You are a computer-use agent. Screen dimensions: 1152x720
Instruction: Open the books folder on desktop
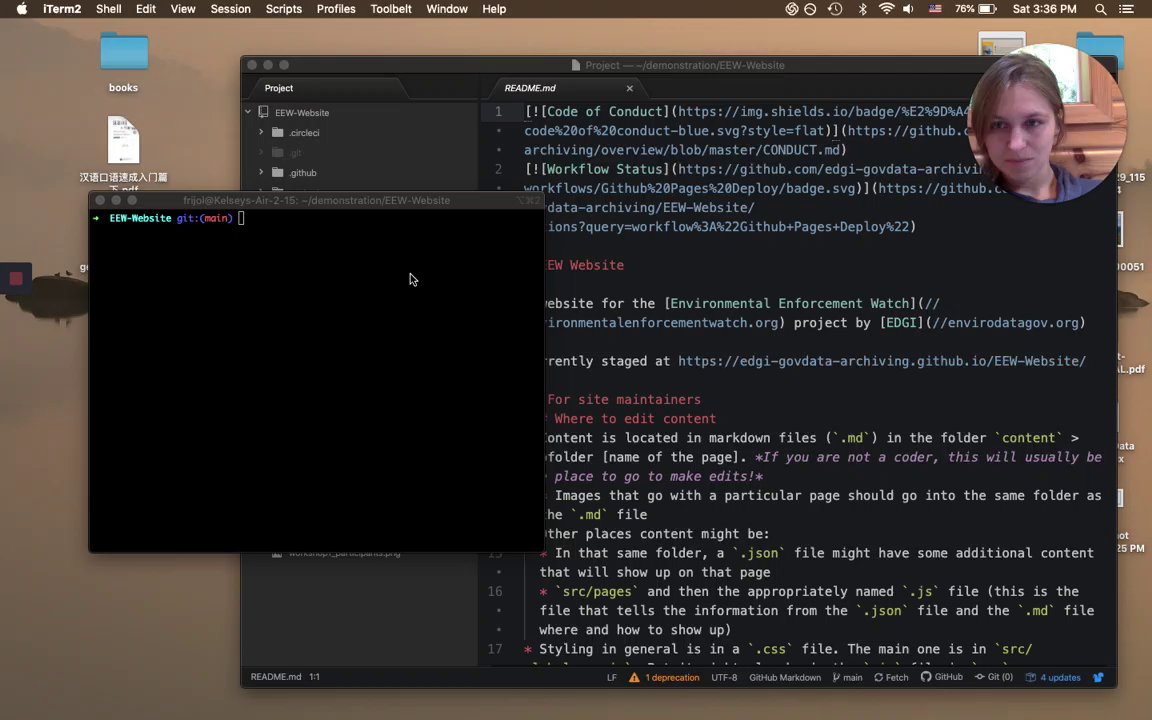[x=123, y=62]
